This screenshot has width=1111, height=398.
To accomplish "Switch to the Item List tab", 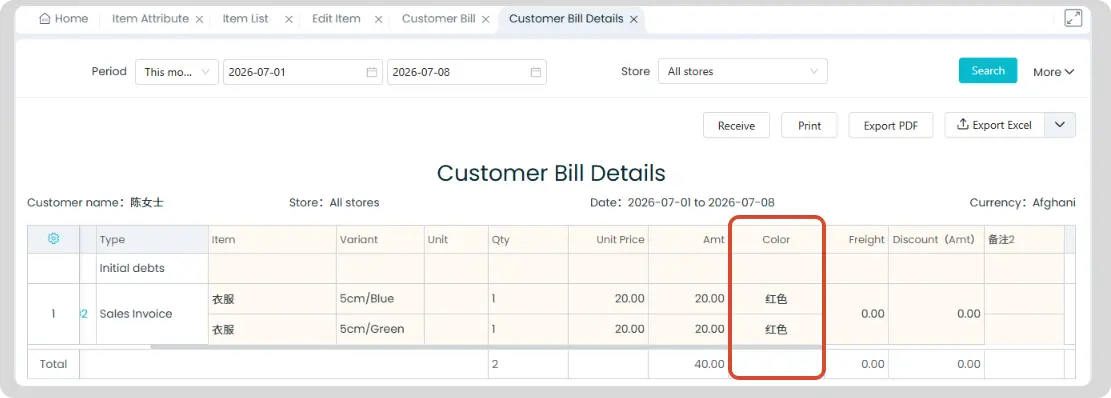I will 245,19.
